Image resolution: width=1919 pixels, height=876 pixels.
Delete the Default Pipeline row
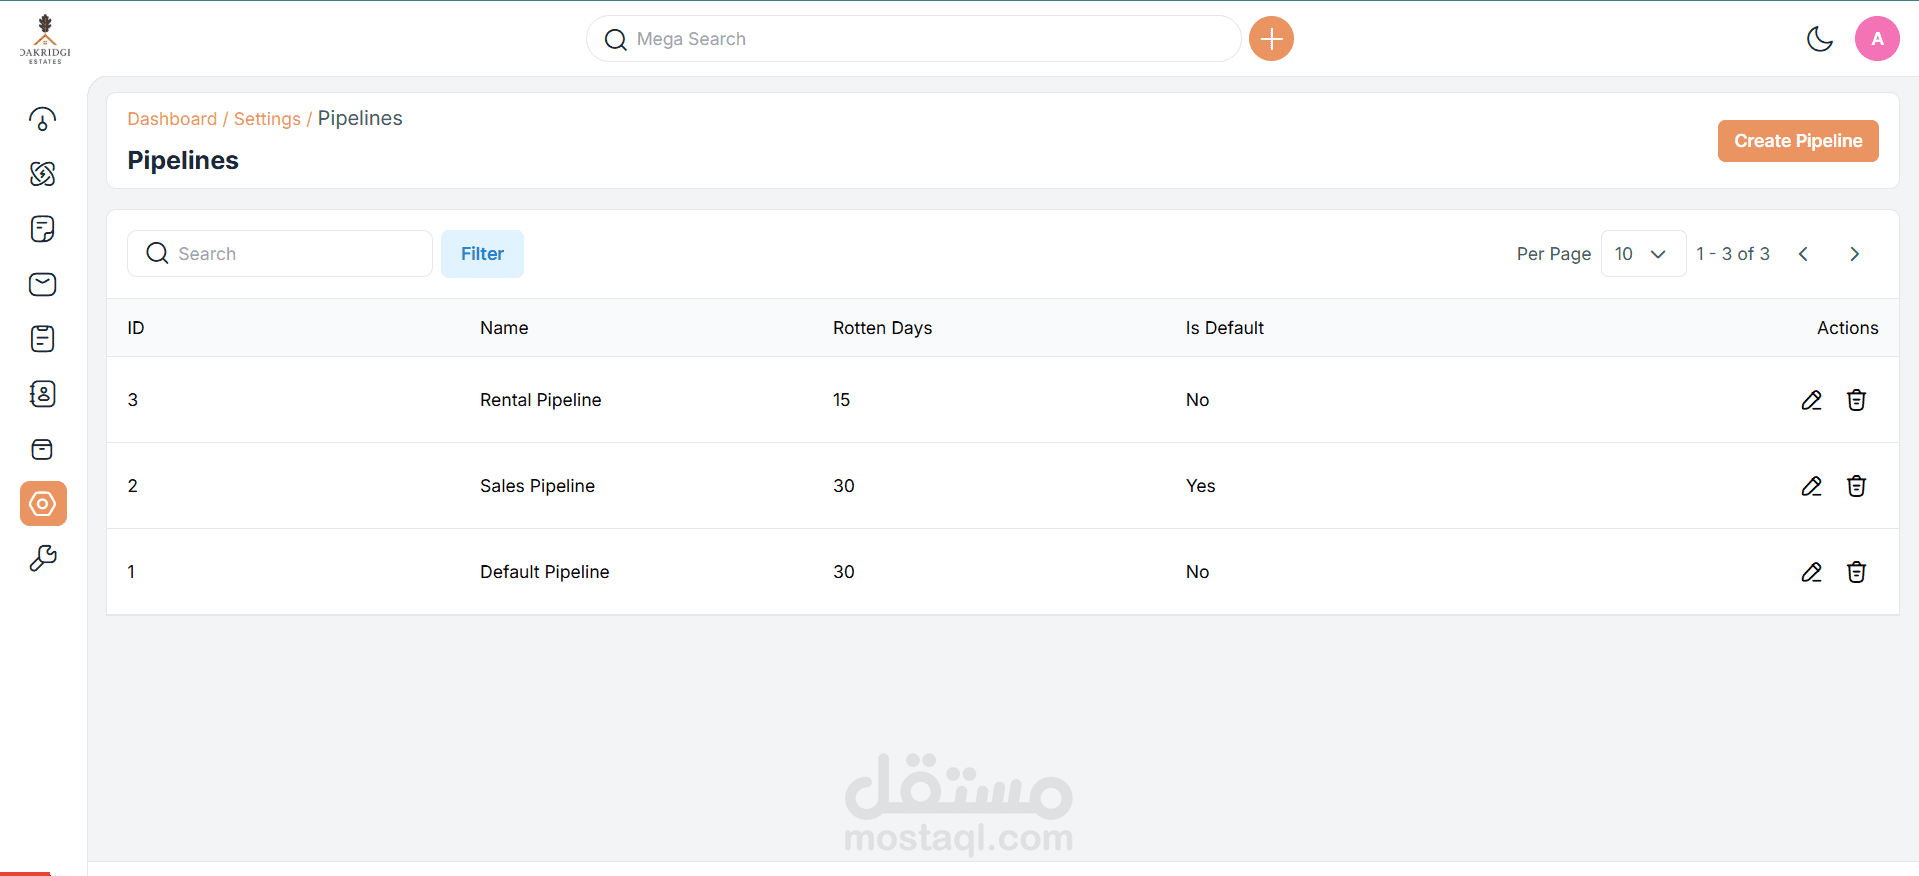pyautogui.click(x=1856, y=572)
